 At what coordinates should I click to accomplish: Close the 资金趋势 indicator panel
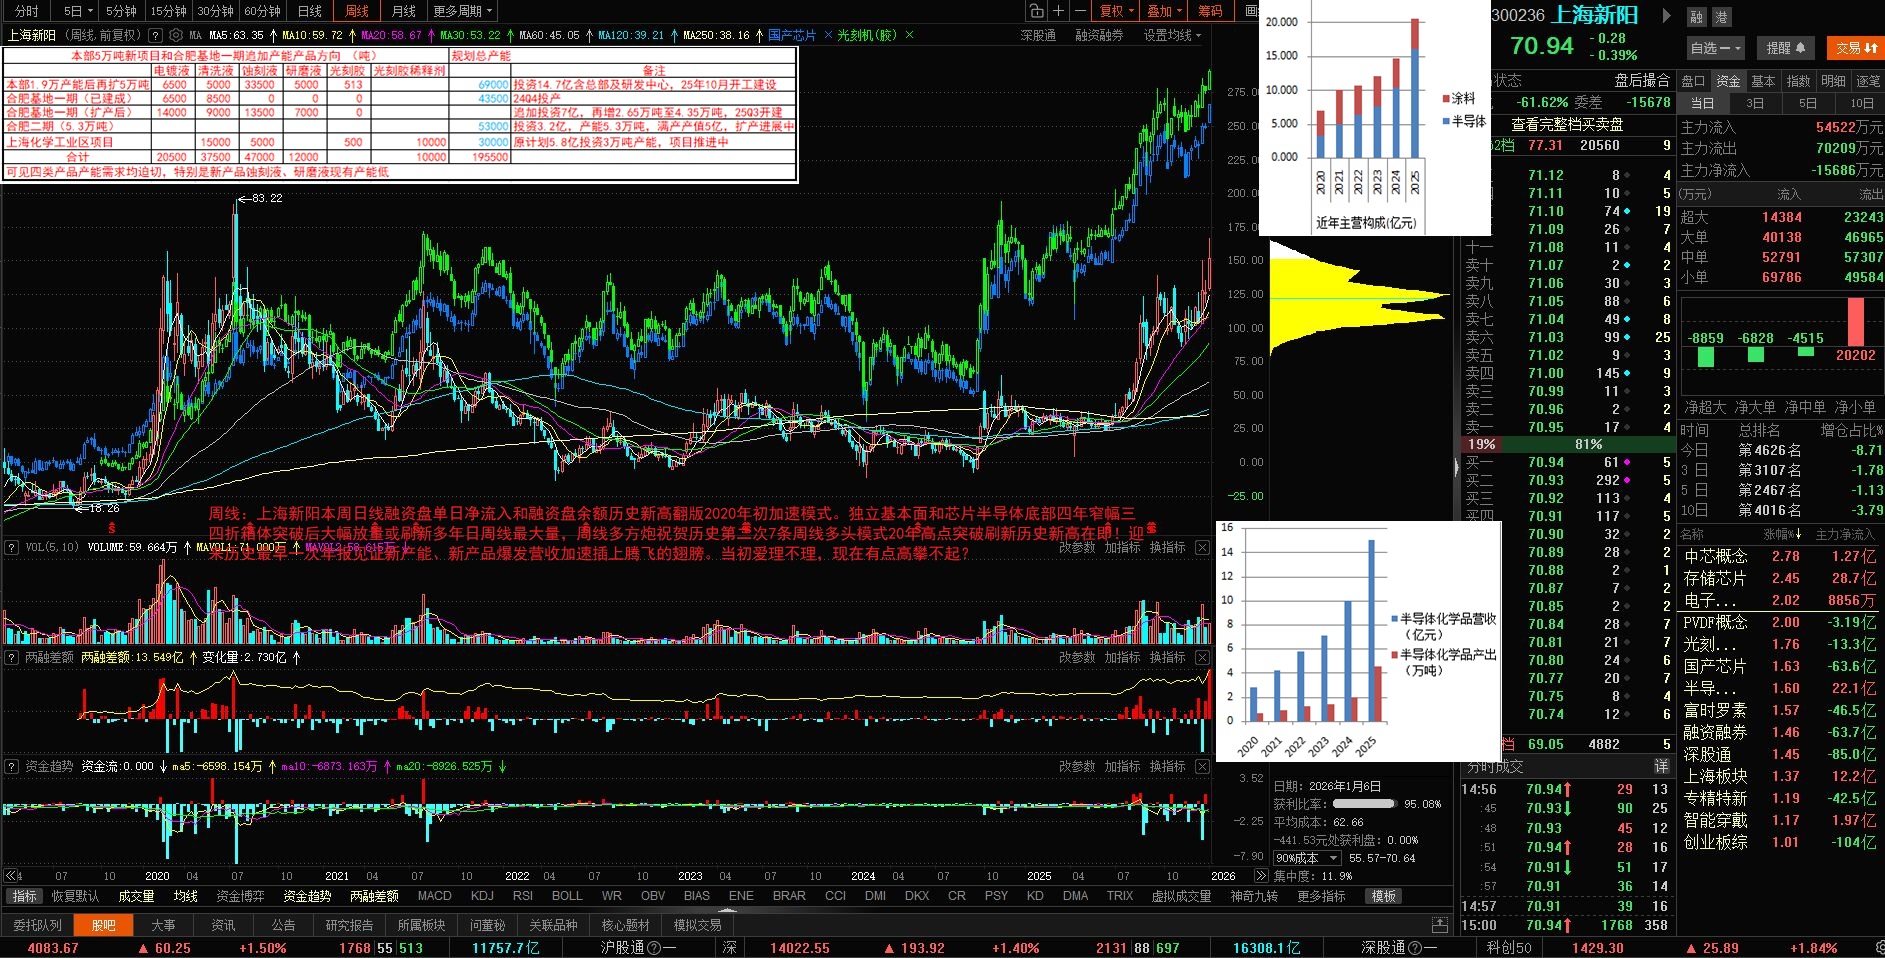(x=1202, y=766)
